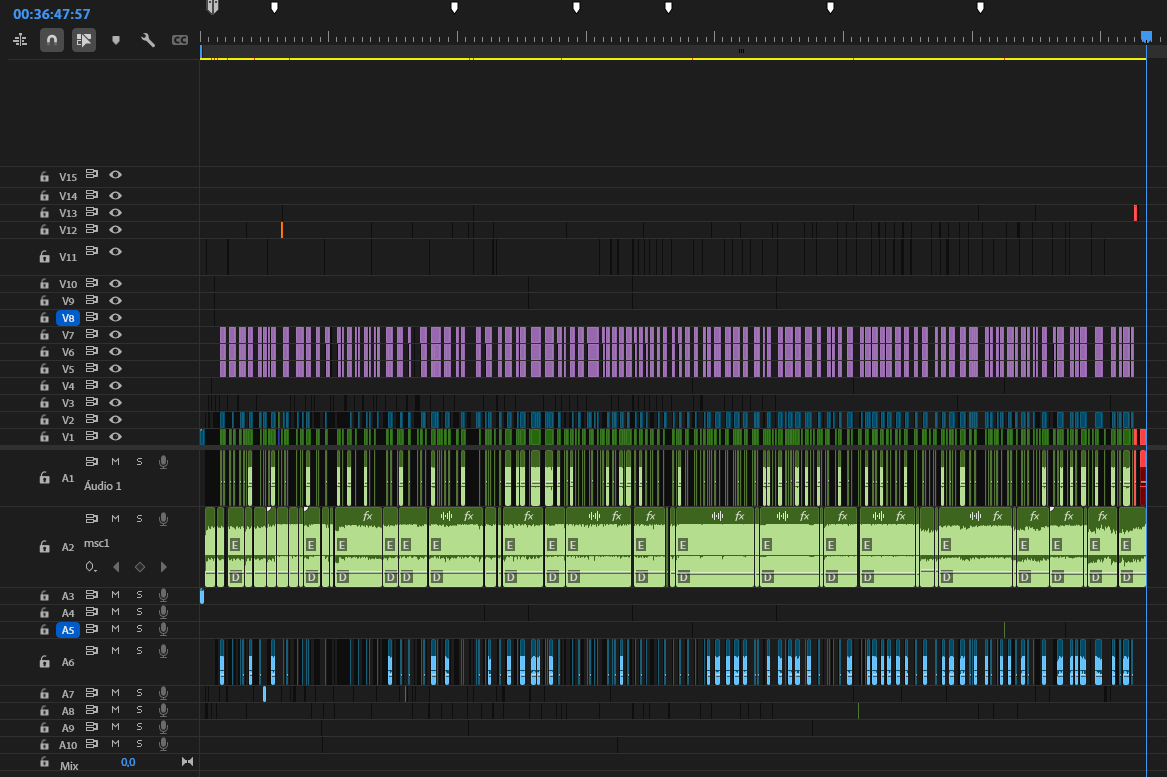
Task: Enable voice-over record on A2
Action: coord(163,519)
